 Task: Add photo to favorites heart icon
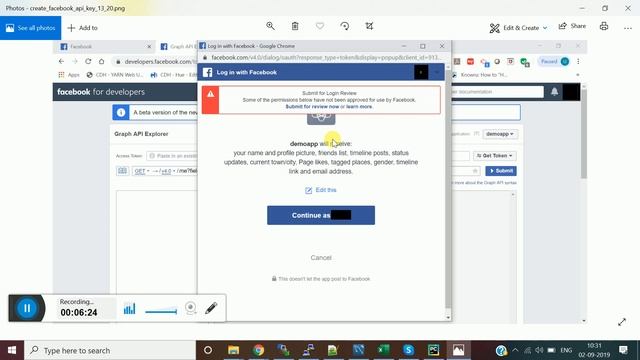coord(320,26)
